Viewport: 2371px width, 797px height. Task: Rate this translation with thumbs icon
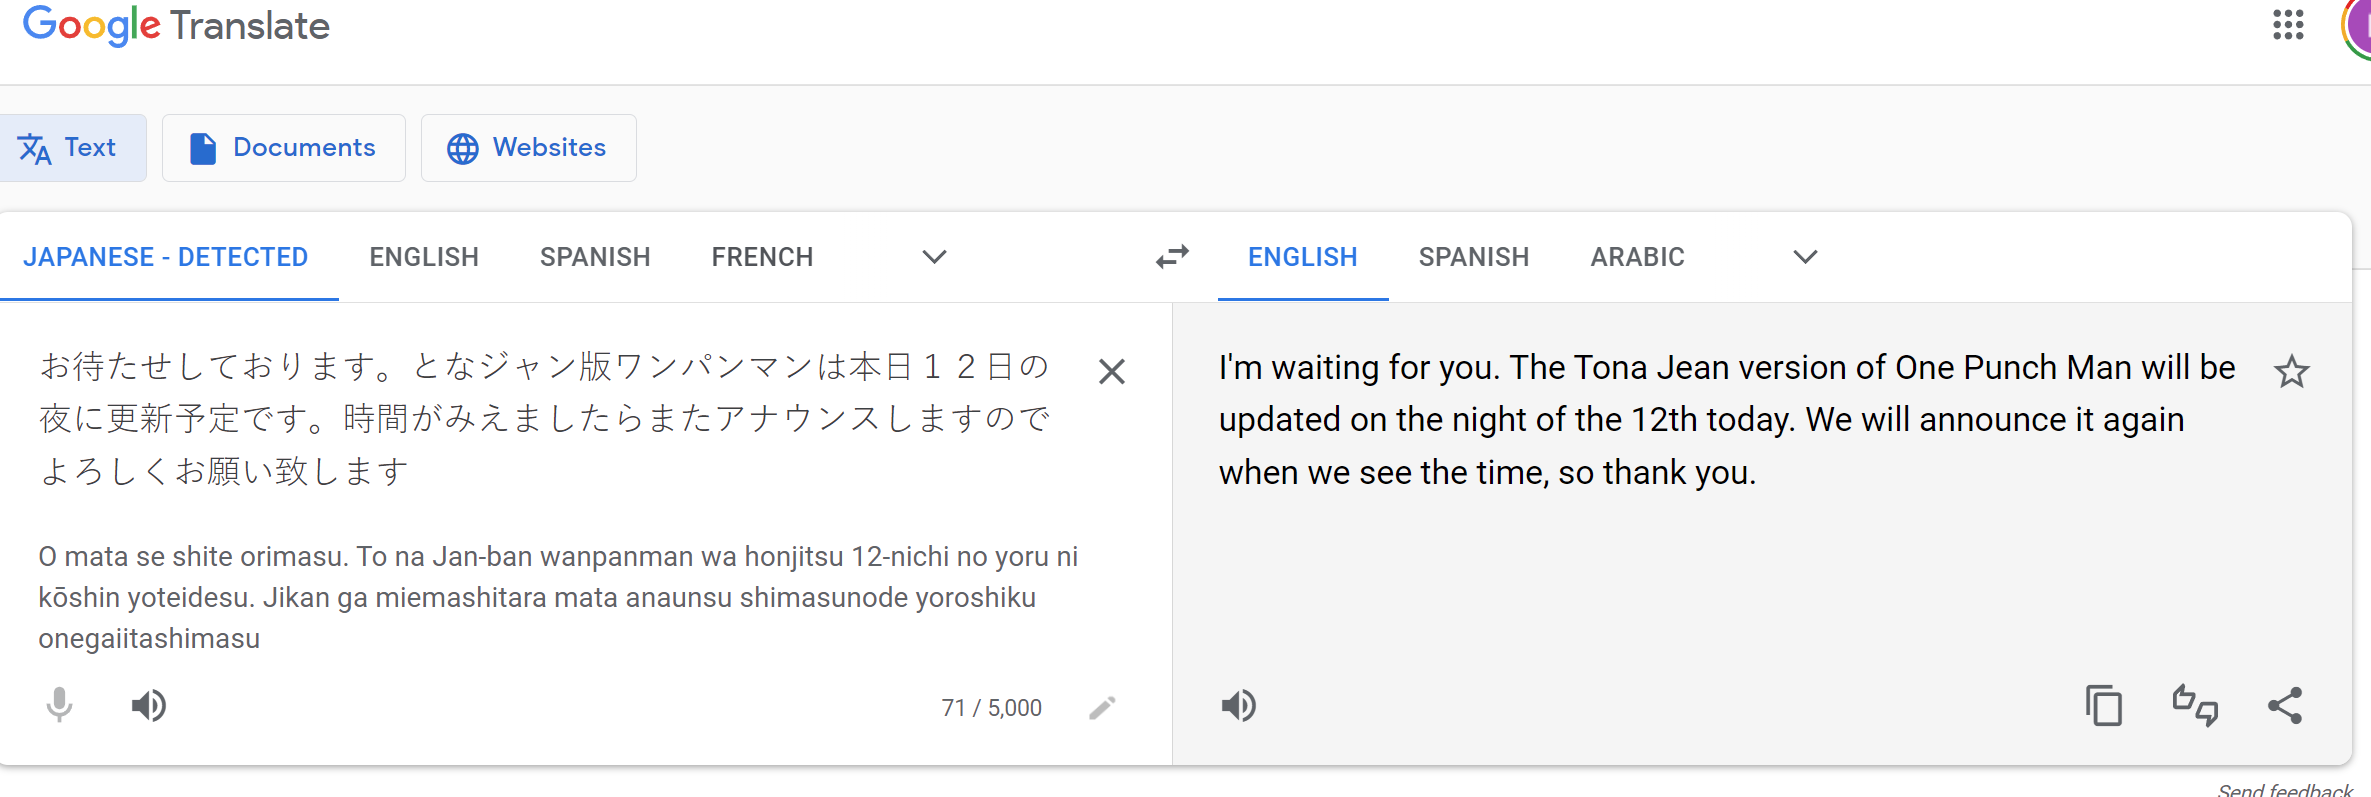[x=2195, y=706]
